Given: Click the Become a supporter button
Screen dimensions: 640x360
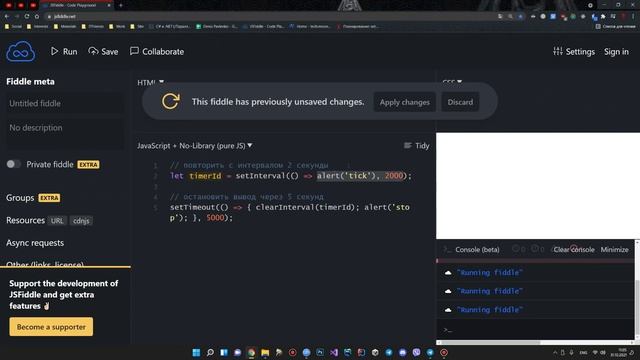Looking at the screenshot, I should (51, 327).
